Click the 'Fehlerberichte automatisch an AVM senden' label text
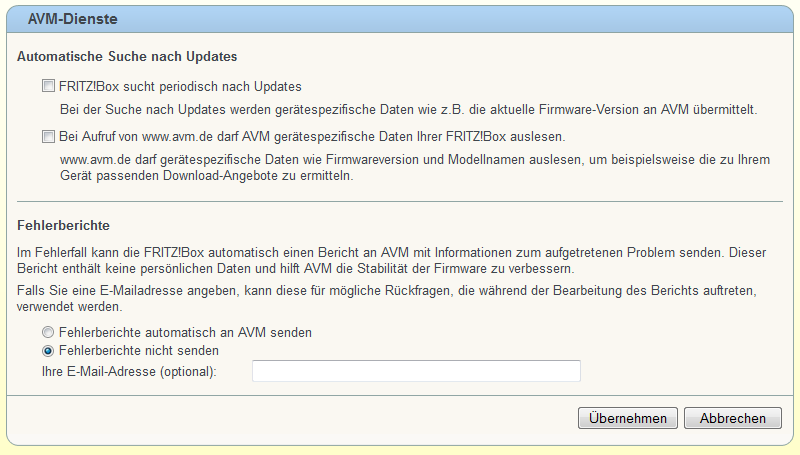Viewport: 800px width, 455px height. pyautogui.click(x=185, y=333)
